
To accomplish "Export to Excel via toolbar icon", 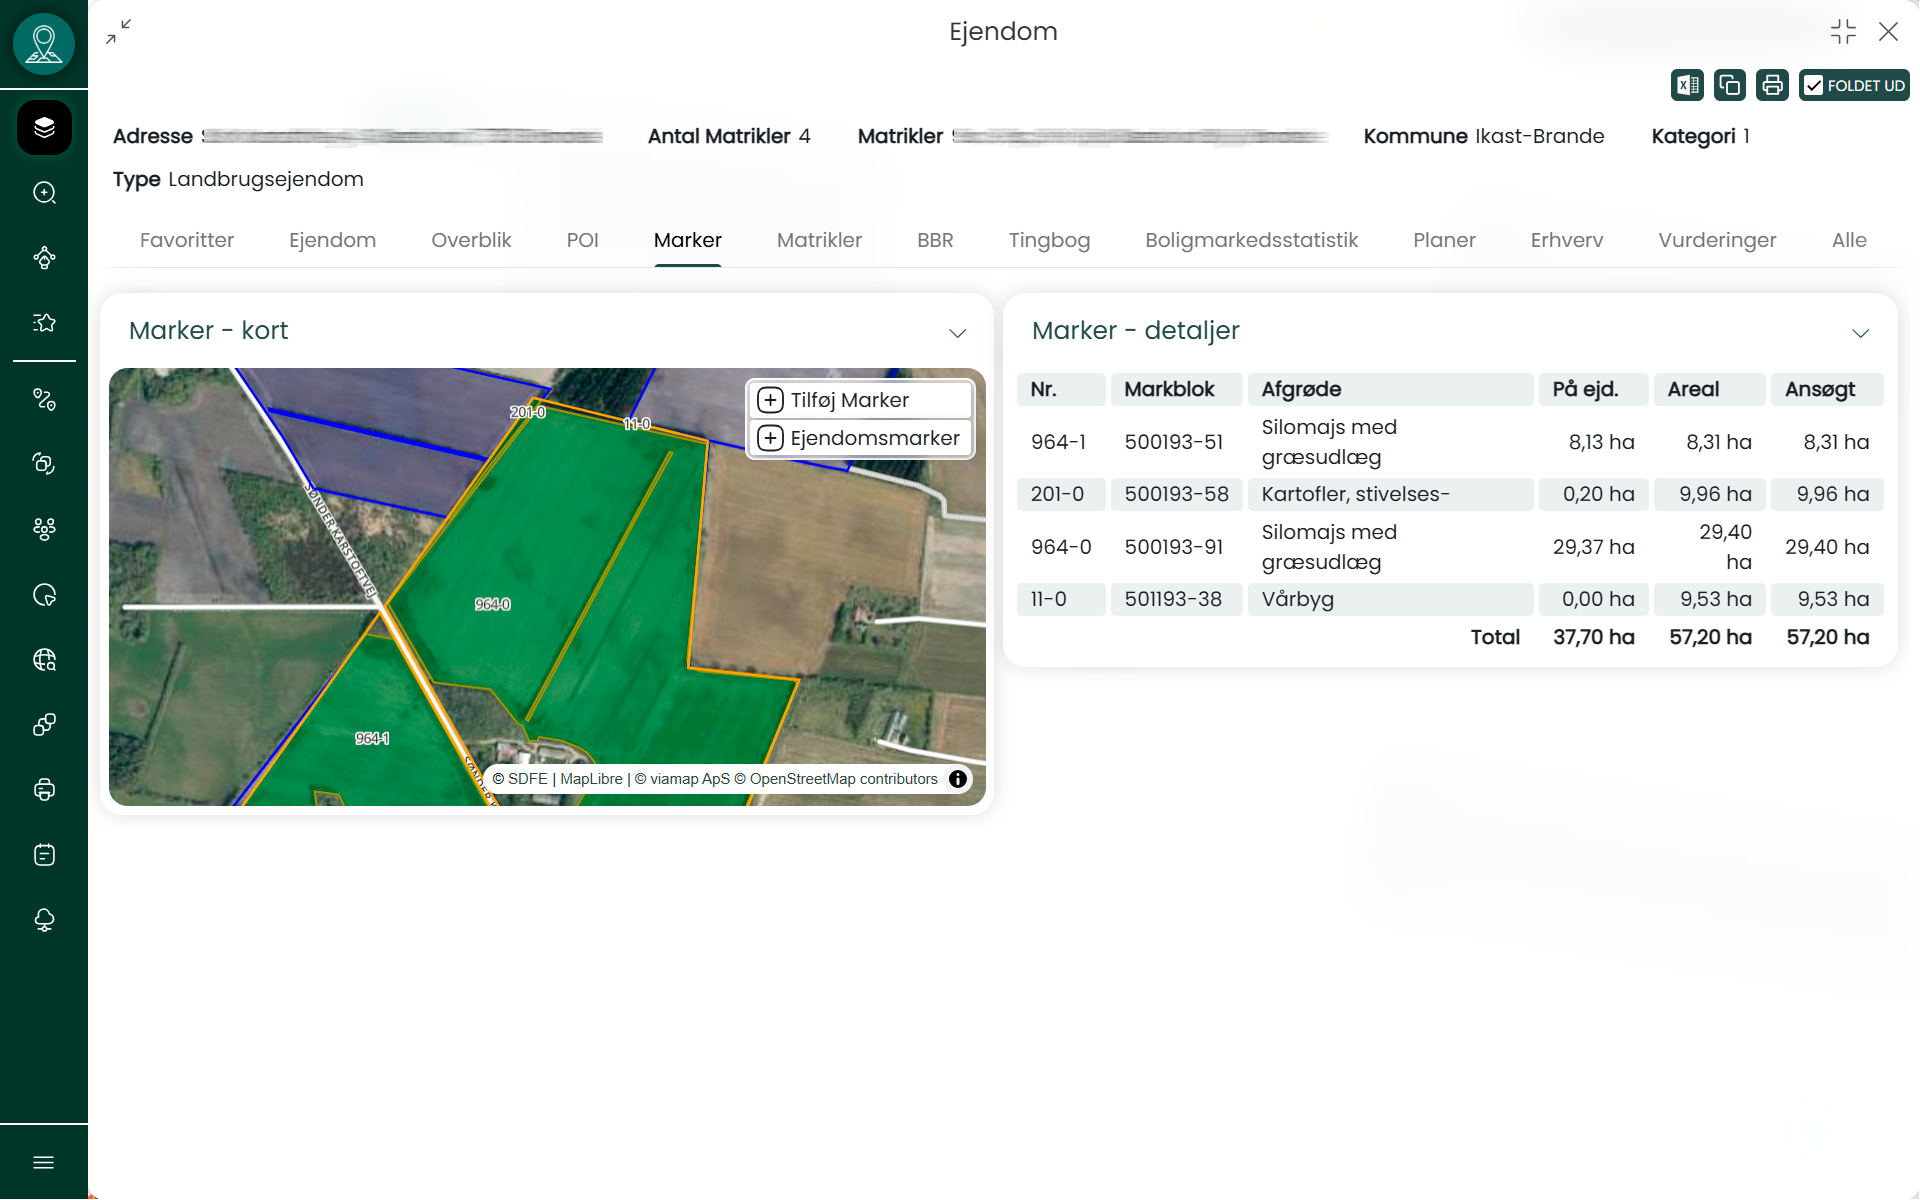I will coord(1687,85).
